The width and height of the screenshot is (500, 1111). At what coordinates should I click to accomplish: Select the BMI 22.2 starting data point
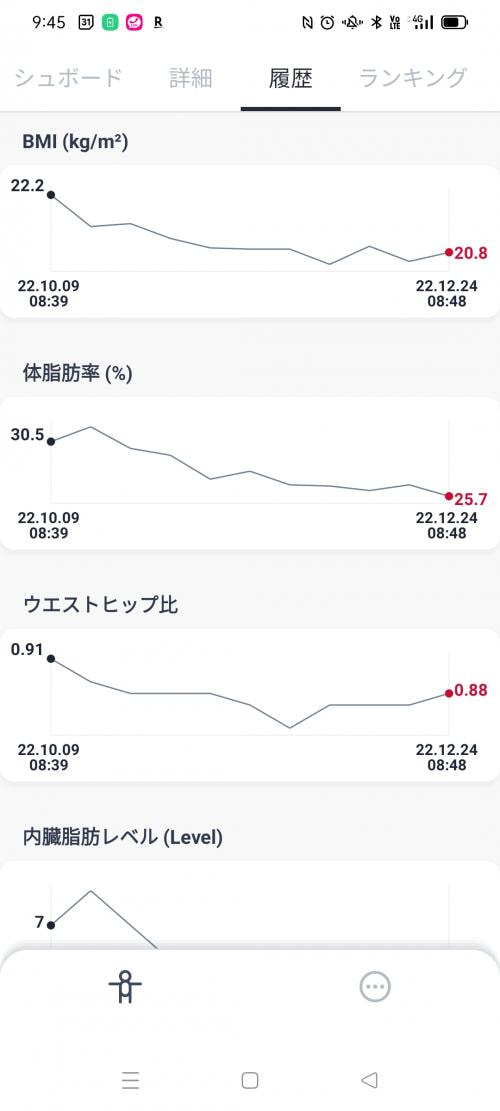[x=50, y=194]
